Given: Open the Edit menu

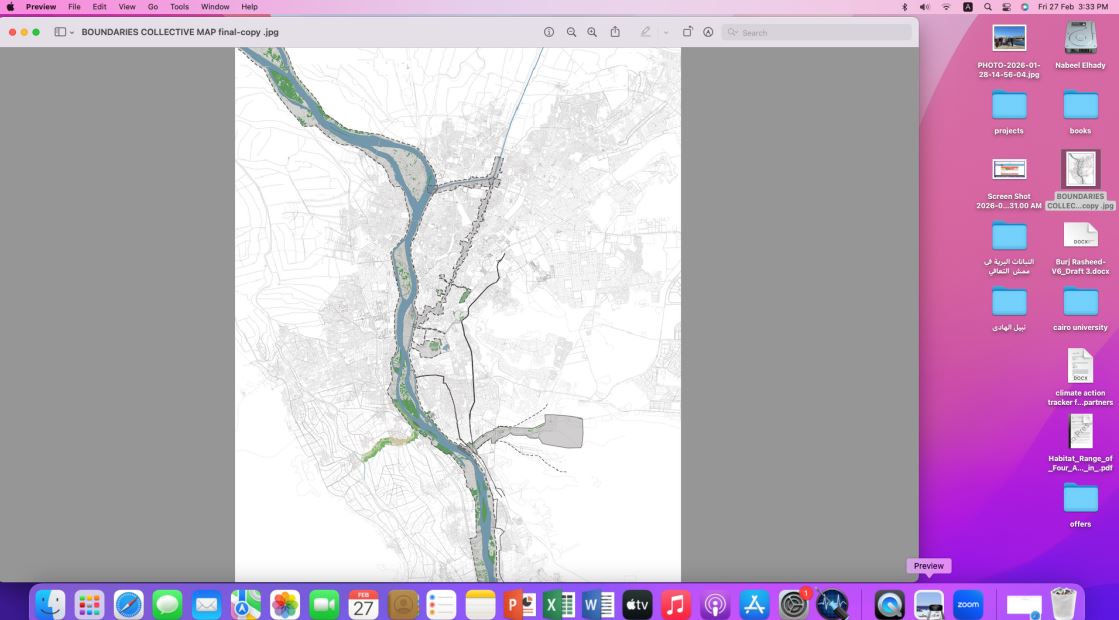Looking at the screenshot, I should tap(99, 6).
